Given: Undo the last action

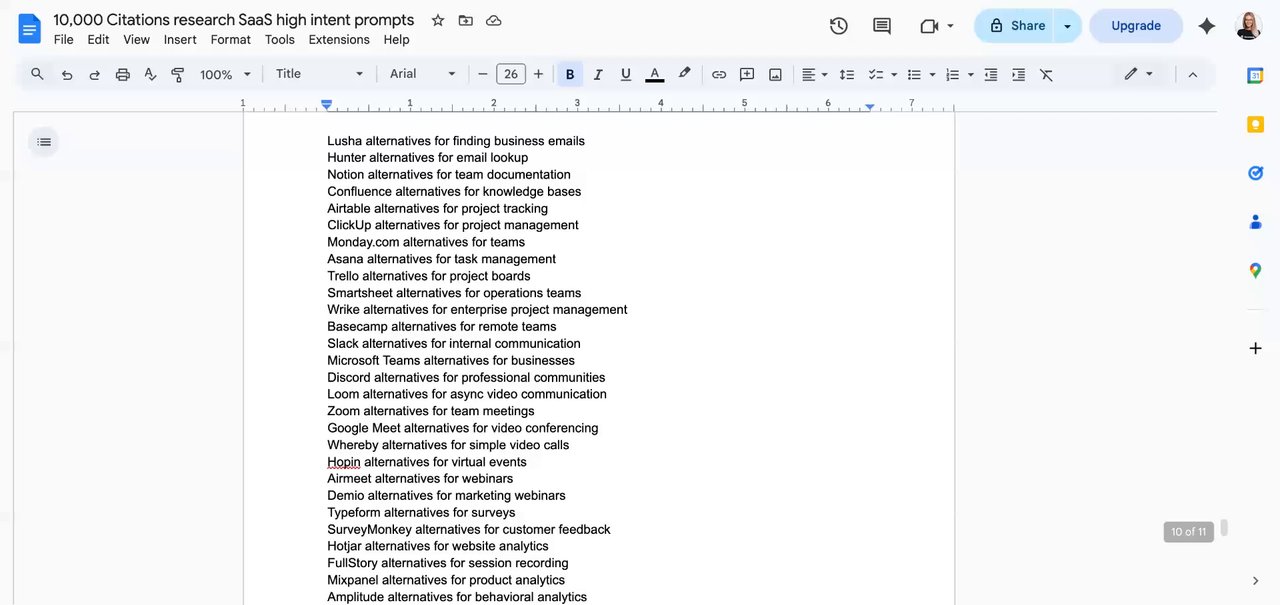Looking at the screenshot, I should click(67, 74).
